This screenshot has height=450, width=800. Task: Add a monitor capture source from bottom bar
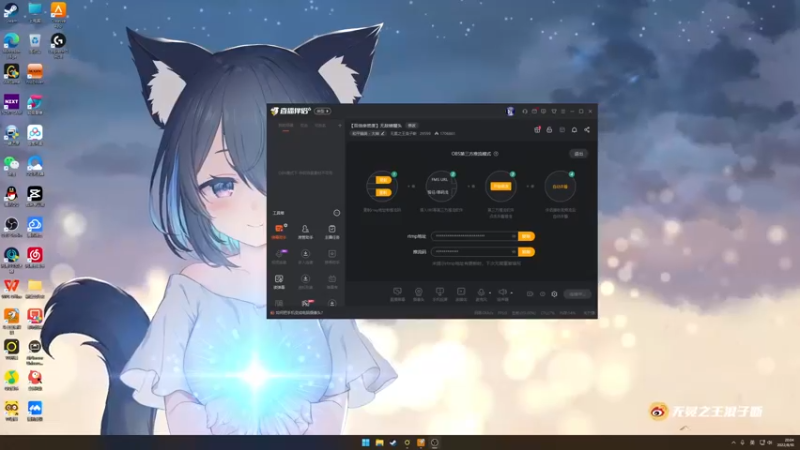pos(397,294)
